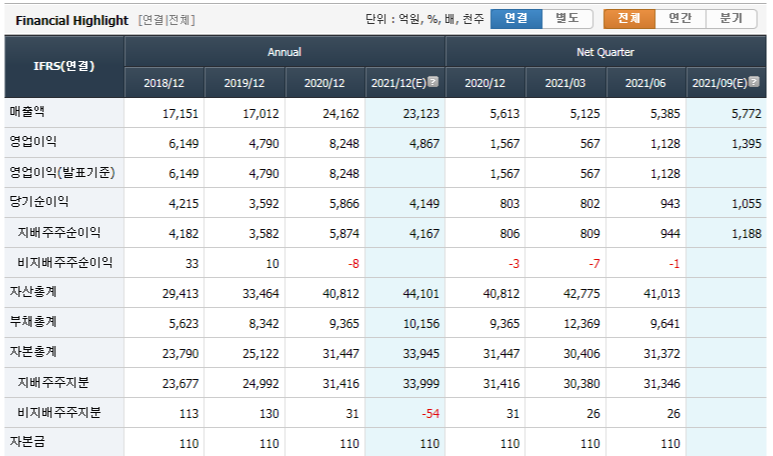This screenshot has width=773, height=456.
Task: Click the 매출액 row label
Action: 27,112
